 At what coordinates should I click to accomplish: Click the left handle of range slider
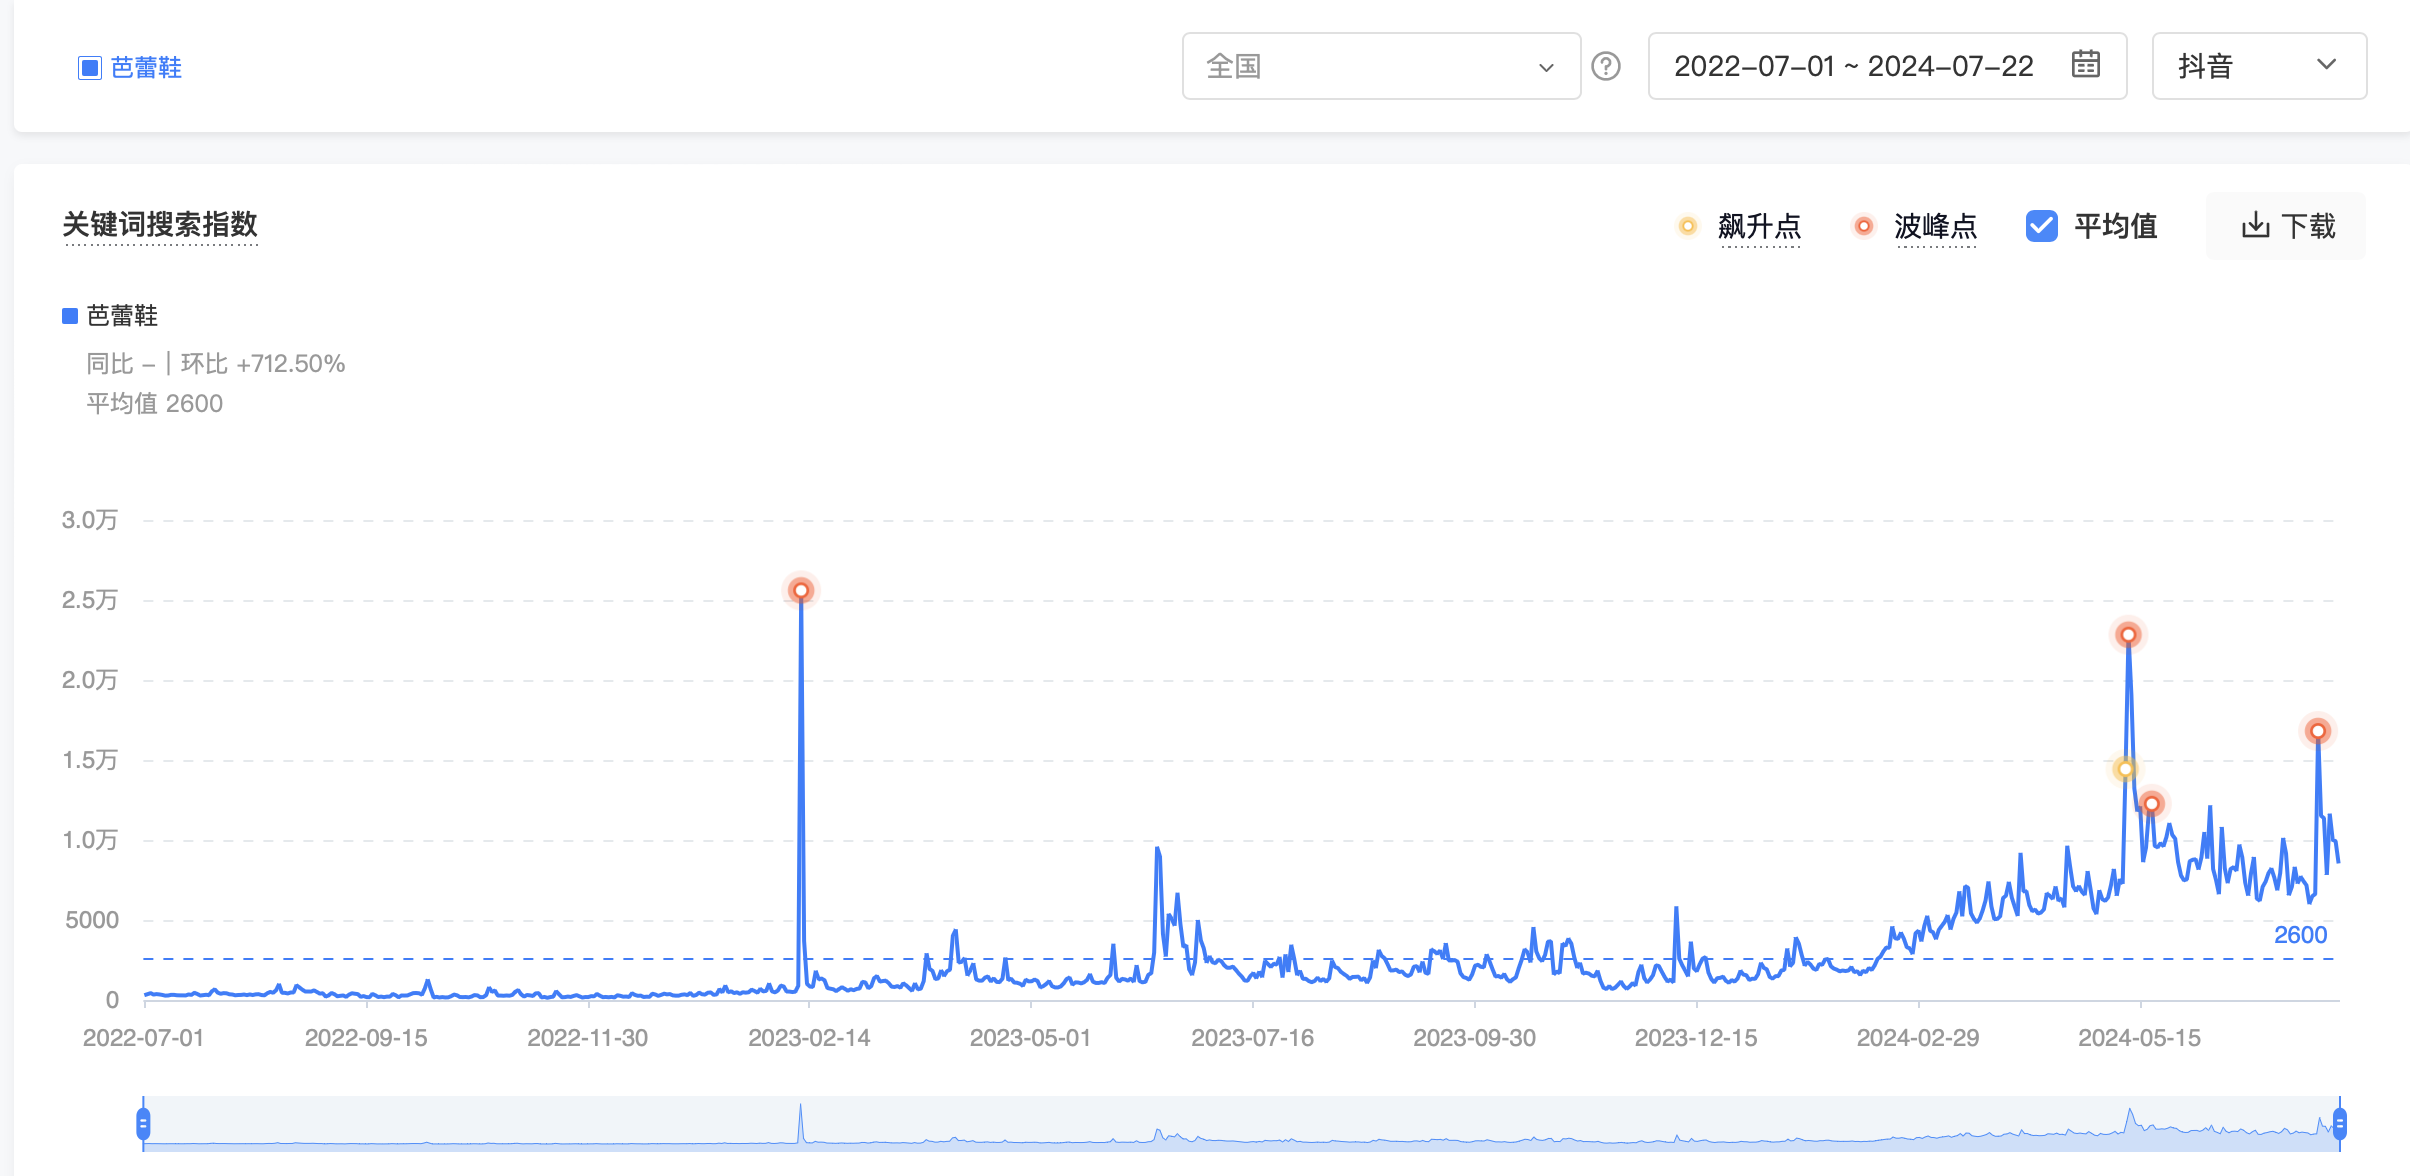point(144,1124)
